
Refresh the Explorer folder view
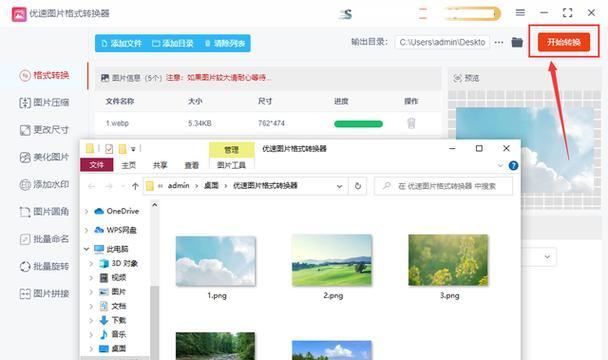pyautogui.click(x=358, y=186)
